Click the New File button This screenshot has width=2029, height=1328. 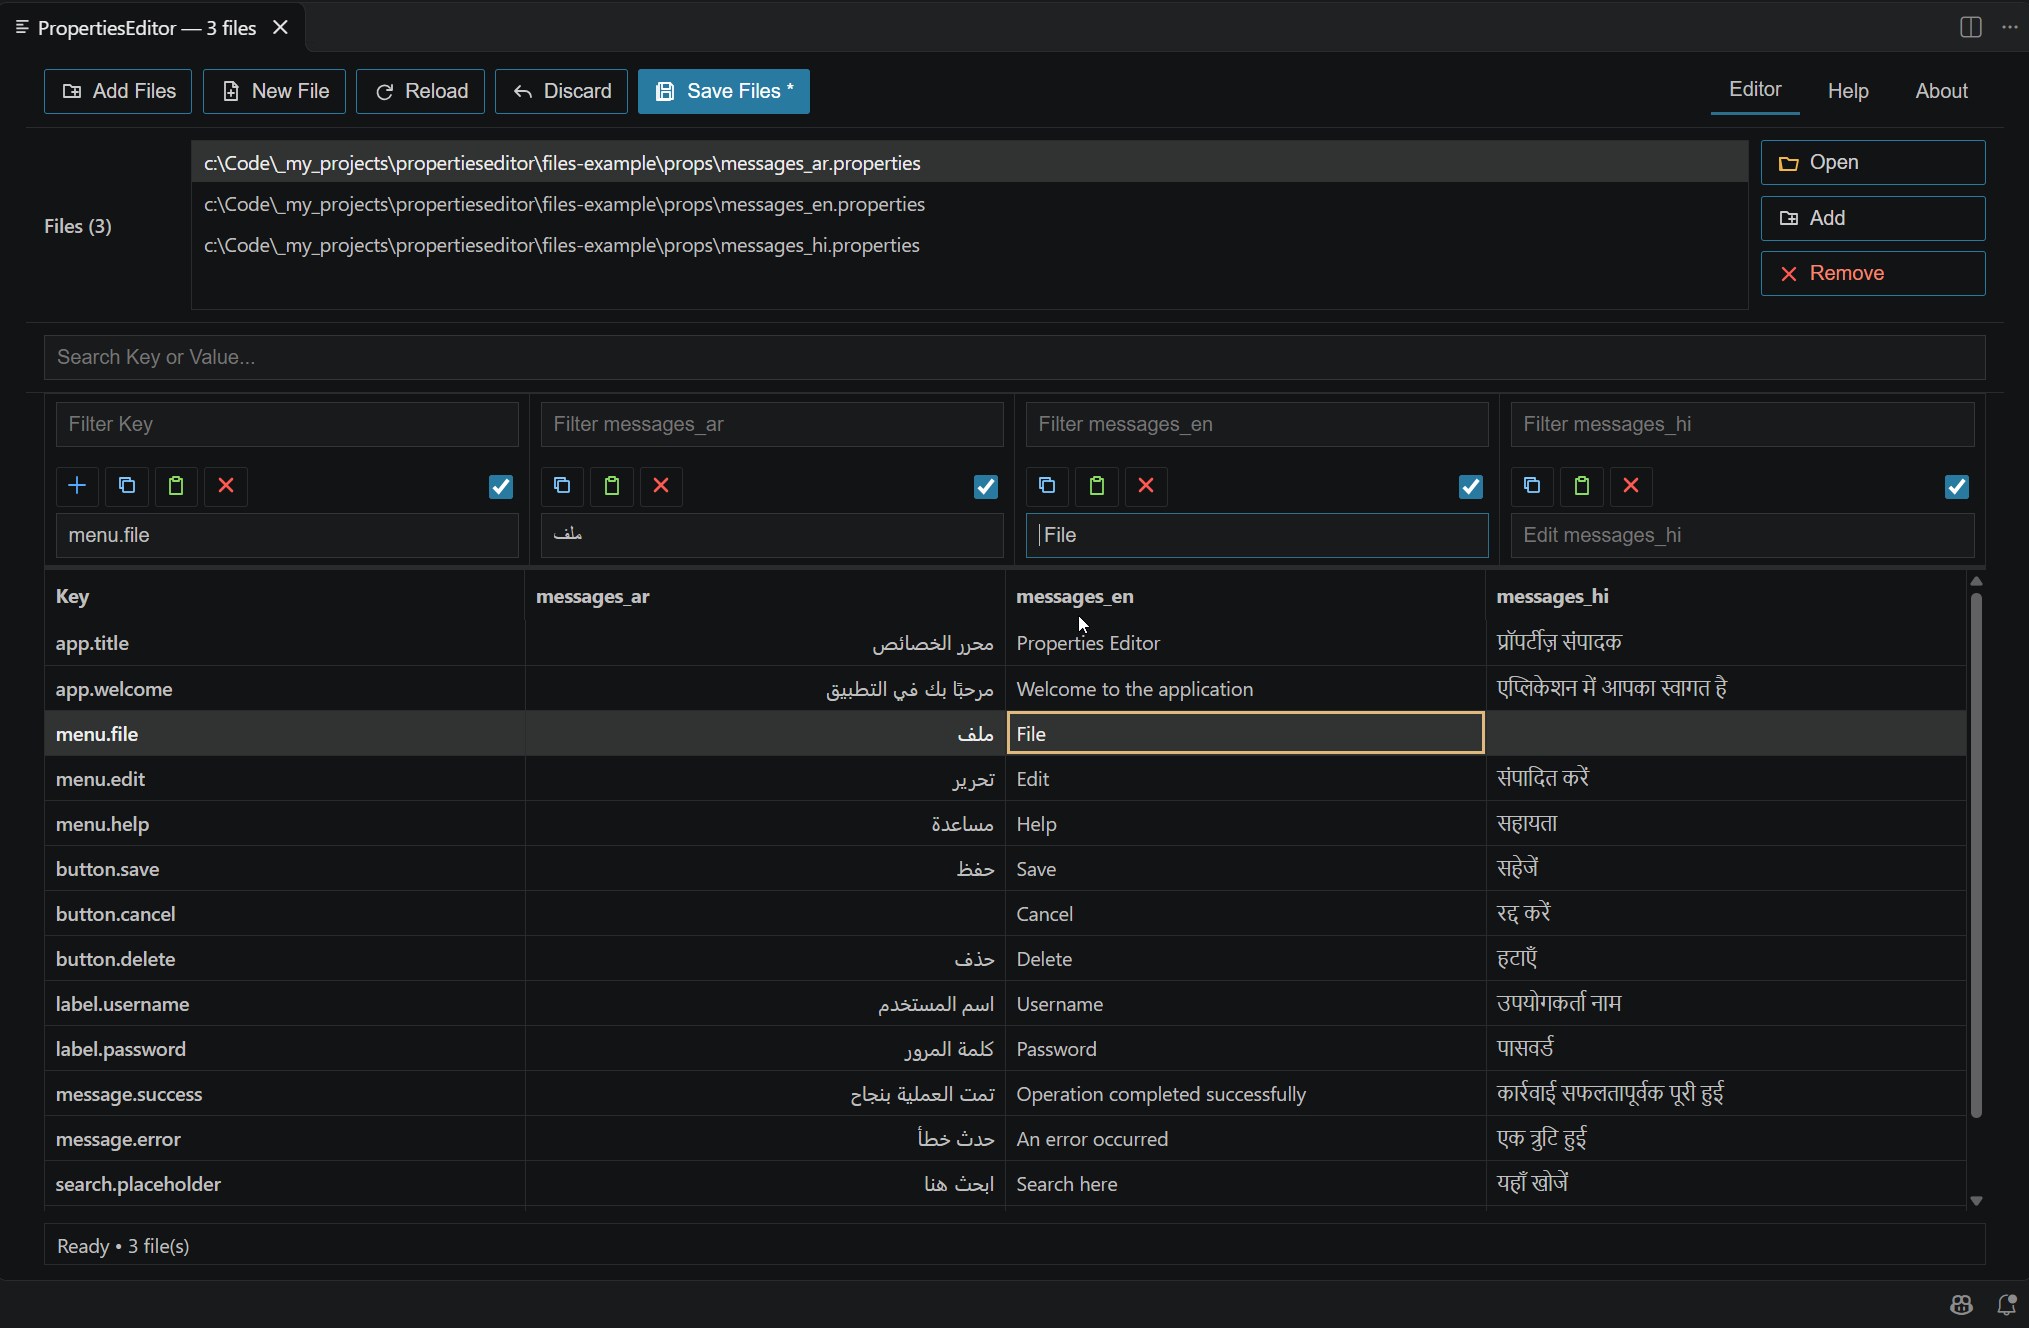[274, 91]
